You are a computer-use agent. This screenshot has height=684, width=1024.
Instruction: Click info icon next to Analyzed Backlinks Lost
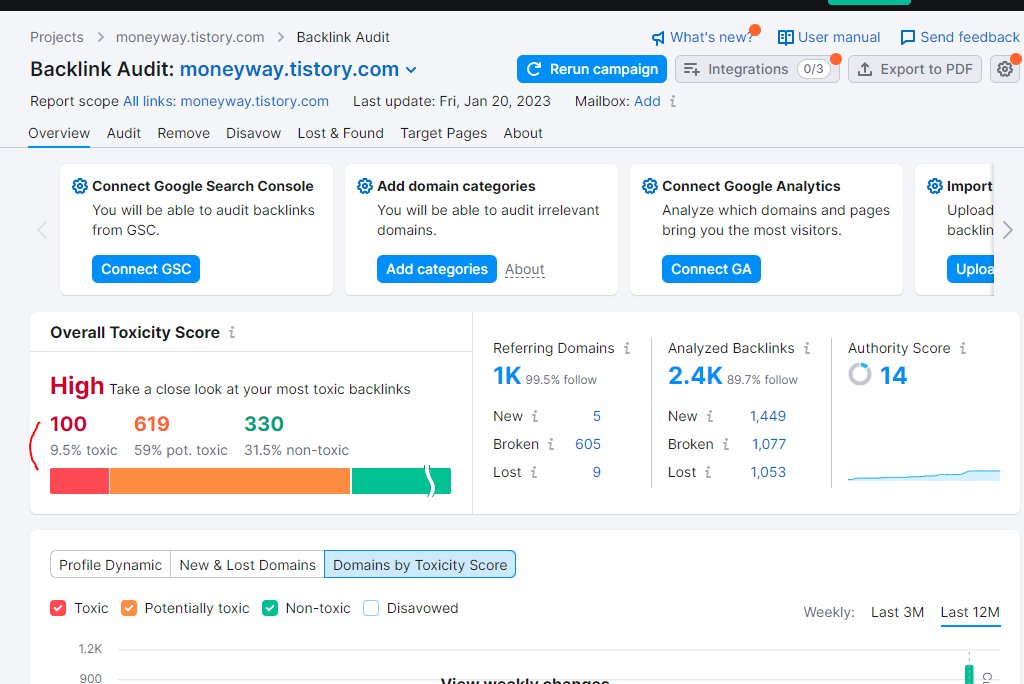[708, 472]
